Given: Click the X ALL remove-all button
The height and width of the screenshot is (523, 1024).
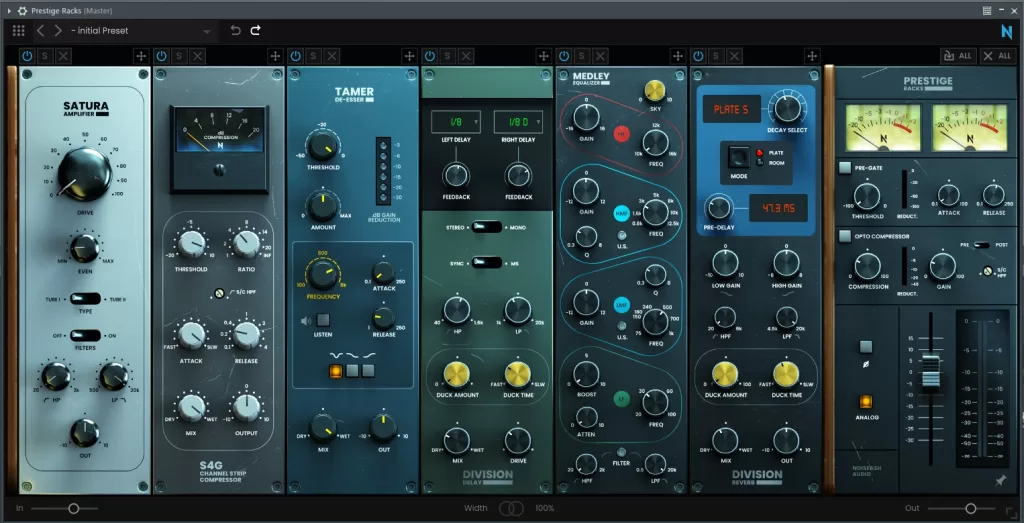Looking at the screenshot, I should tap(997, 56).
